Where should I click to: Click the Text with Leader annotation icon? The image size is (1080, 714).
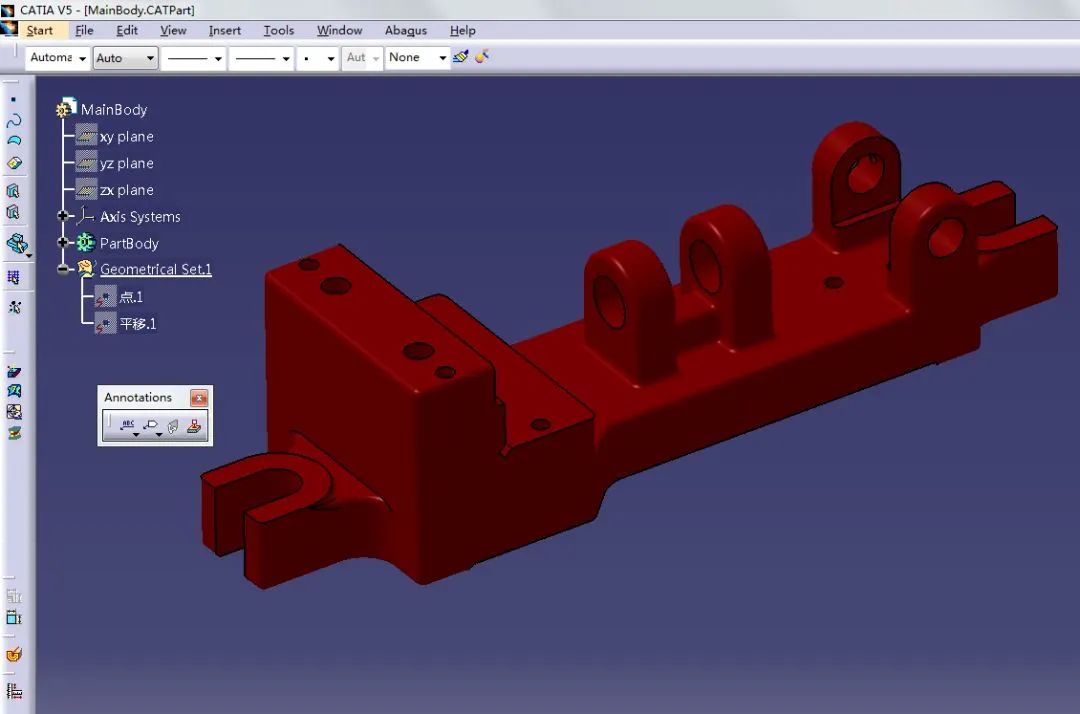[127, 425]
